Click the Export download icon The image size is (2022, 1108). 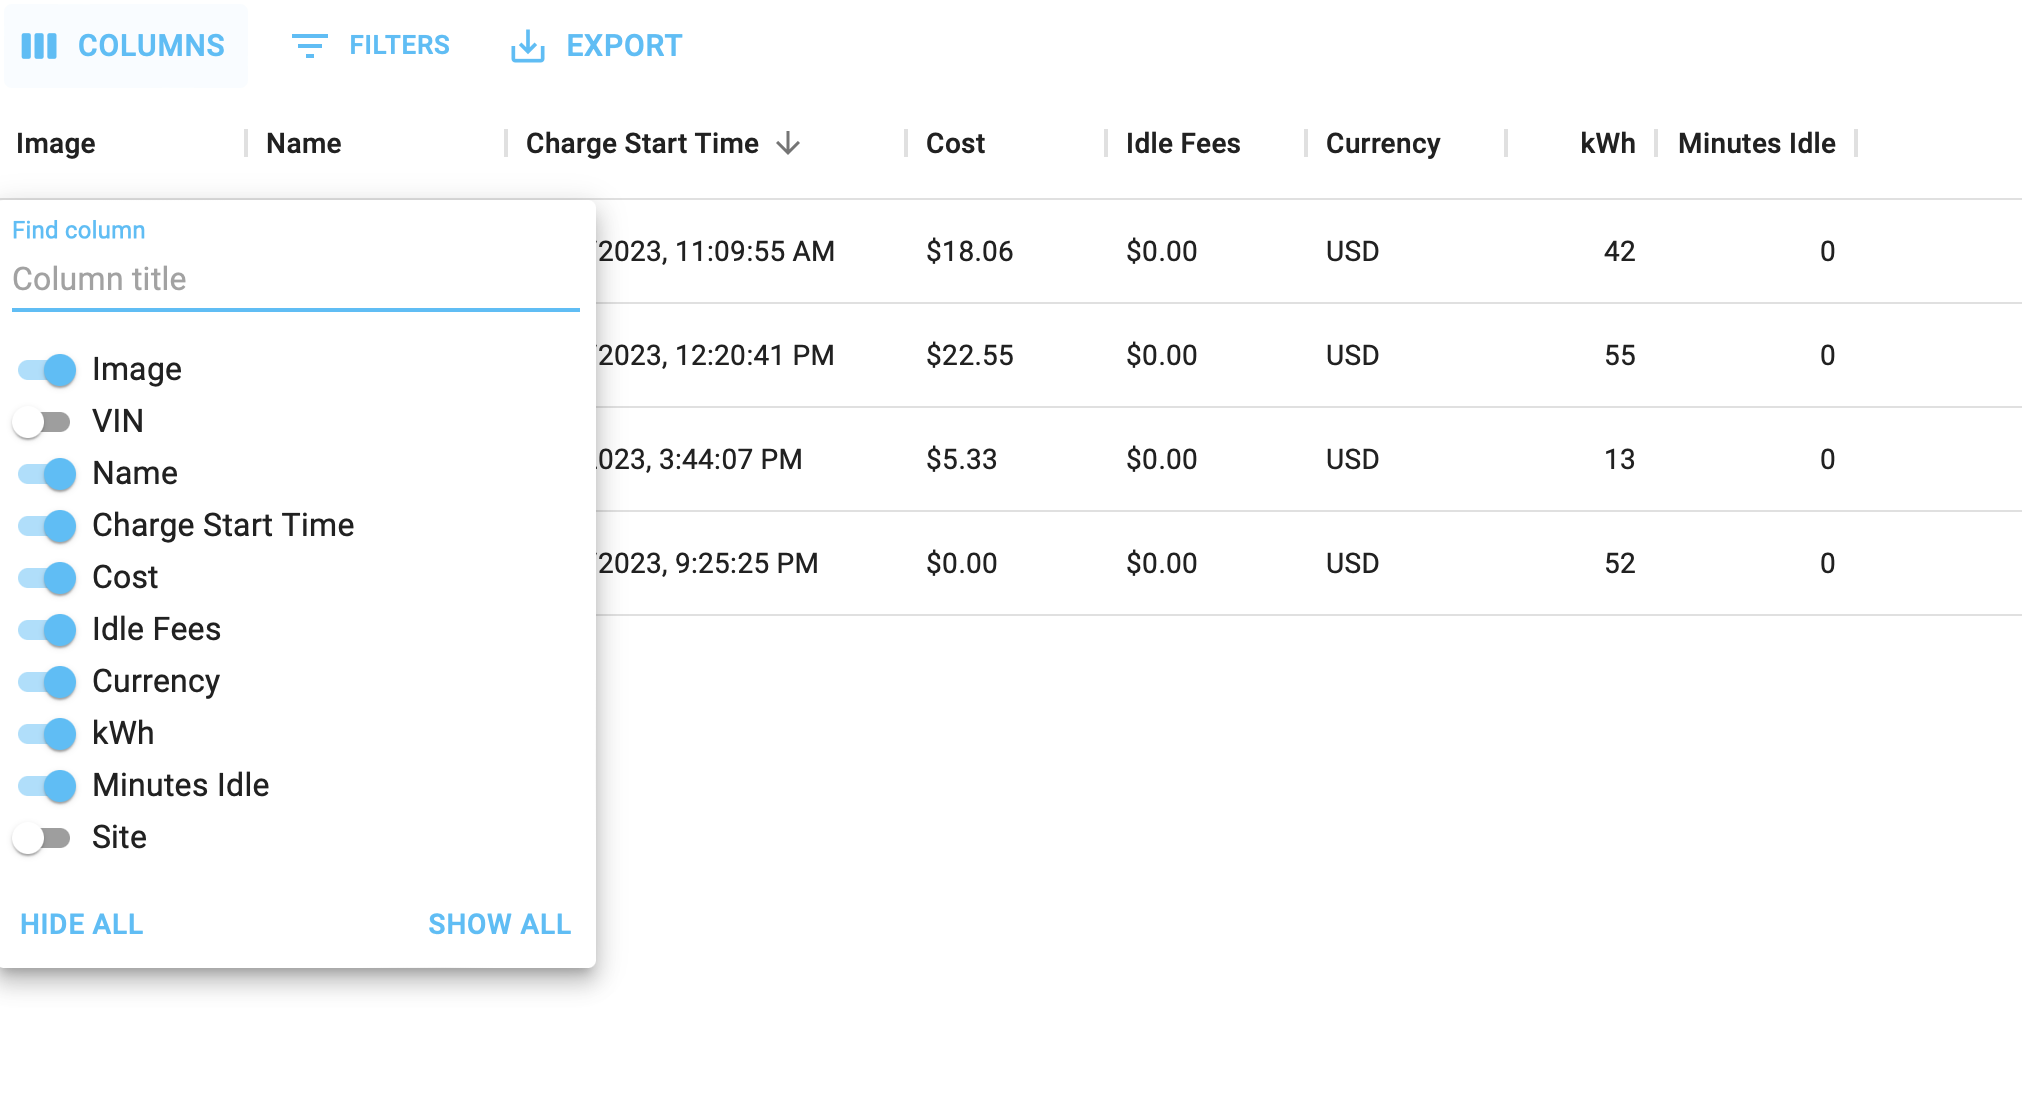click(x=527, y=46)
